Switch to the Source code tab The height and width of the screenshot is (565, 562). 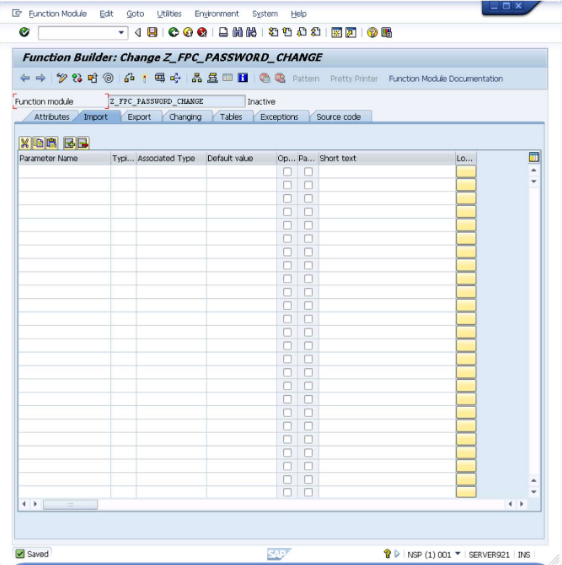point(339,117)
